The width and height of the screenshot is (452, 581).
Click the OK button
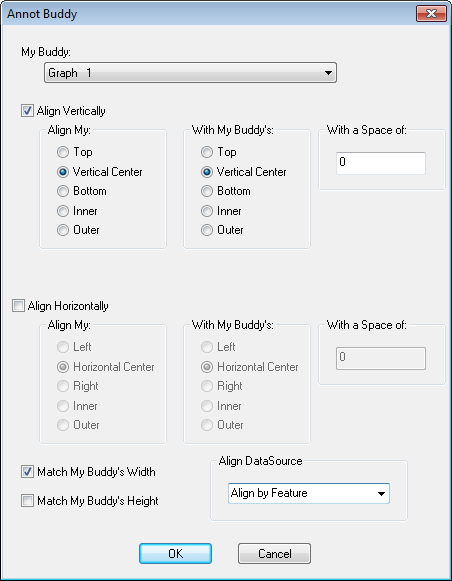click(x=175, y=554)
